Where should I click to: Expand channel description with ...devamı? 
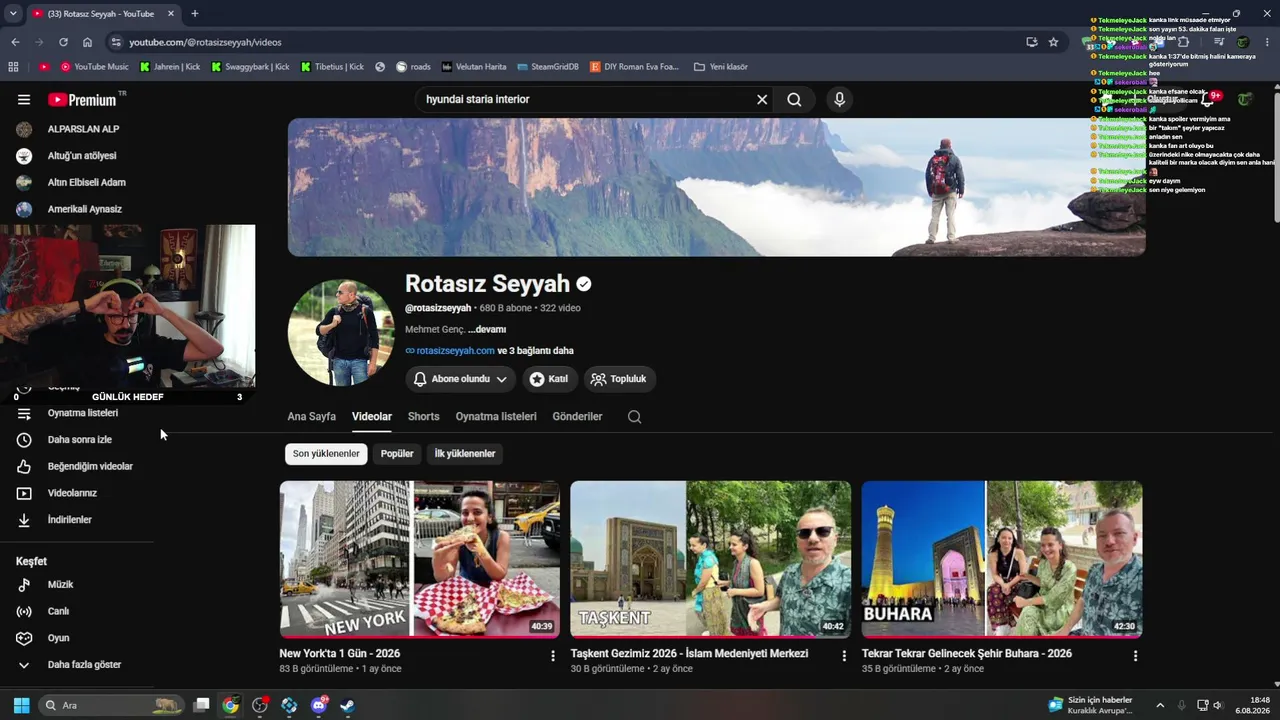pyautogui.click(x=487, y=329)
